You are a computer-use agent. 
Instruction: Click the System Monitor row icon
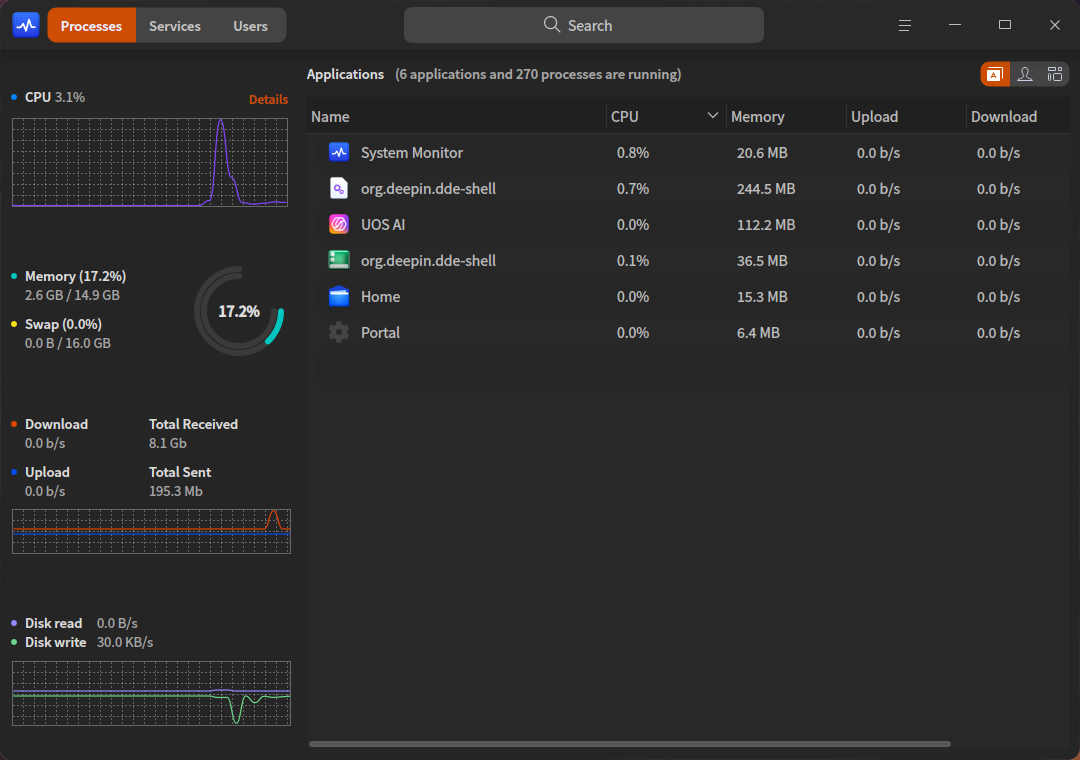tap(339, 153)
